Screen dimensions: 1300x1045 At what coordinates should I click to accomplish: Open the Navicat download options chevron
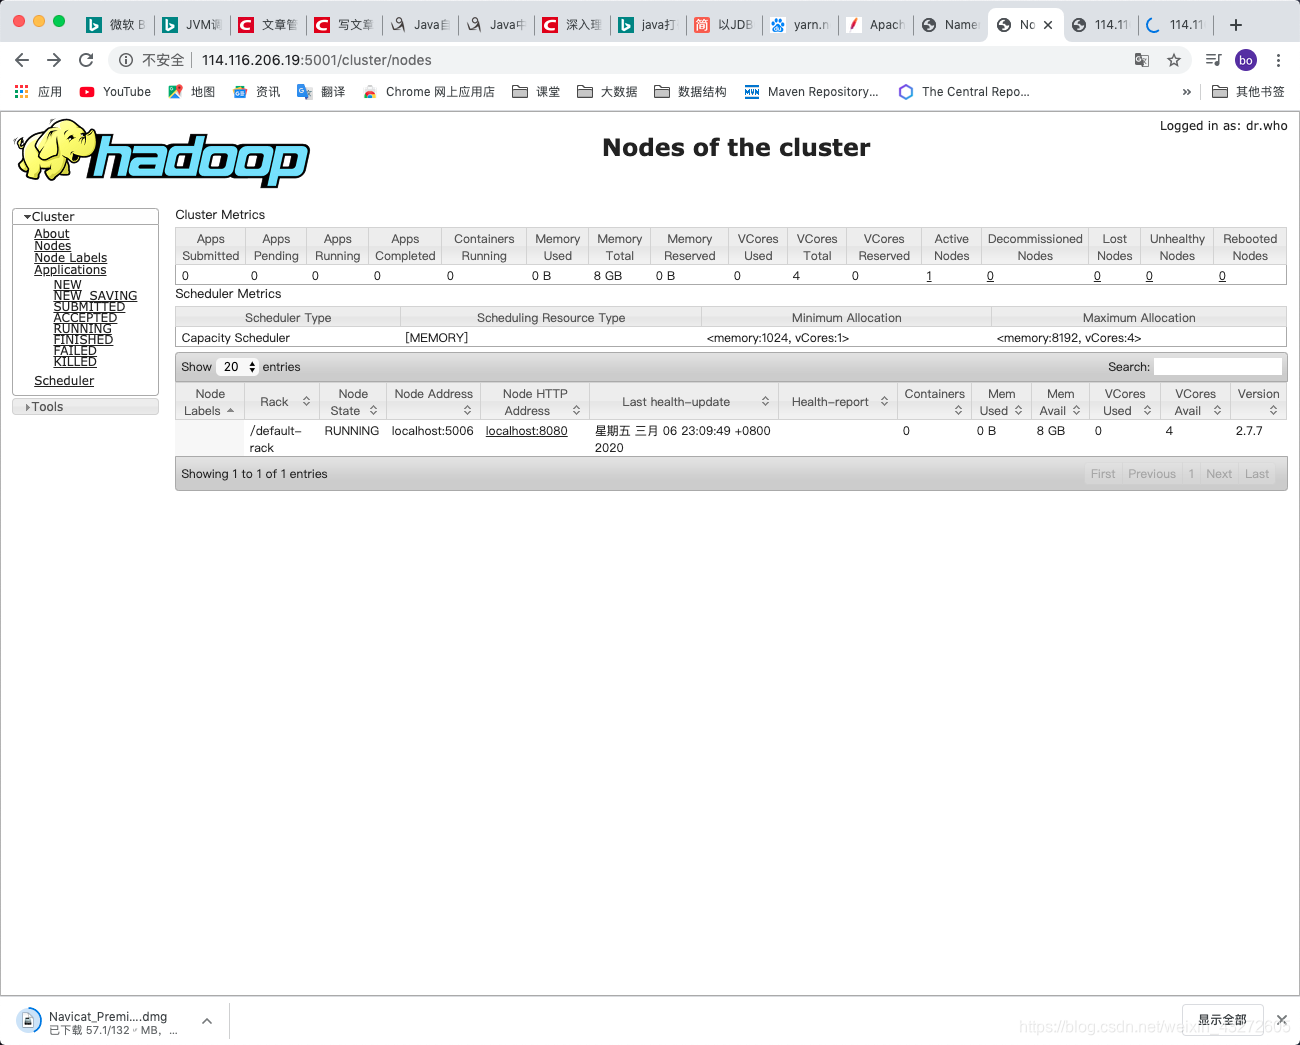pos(207,1021)
